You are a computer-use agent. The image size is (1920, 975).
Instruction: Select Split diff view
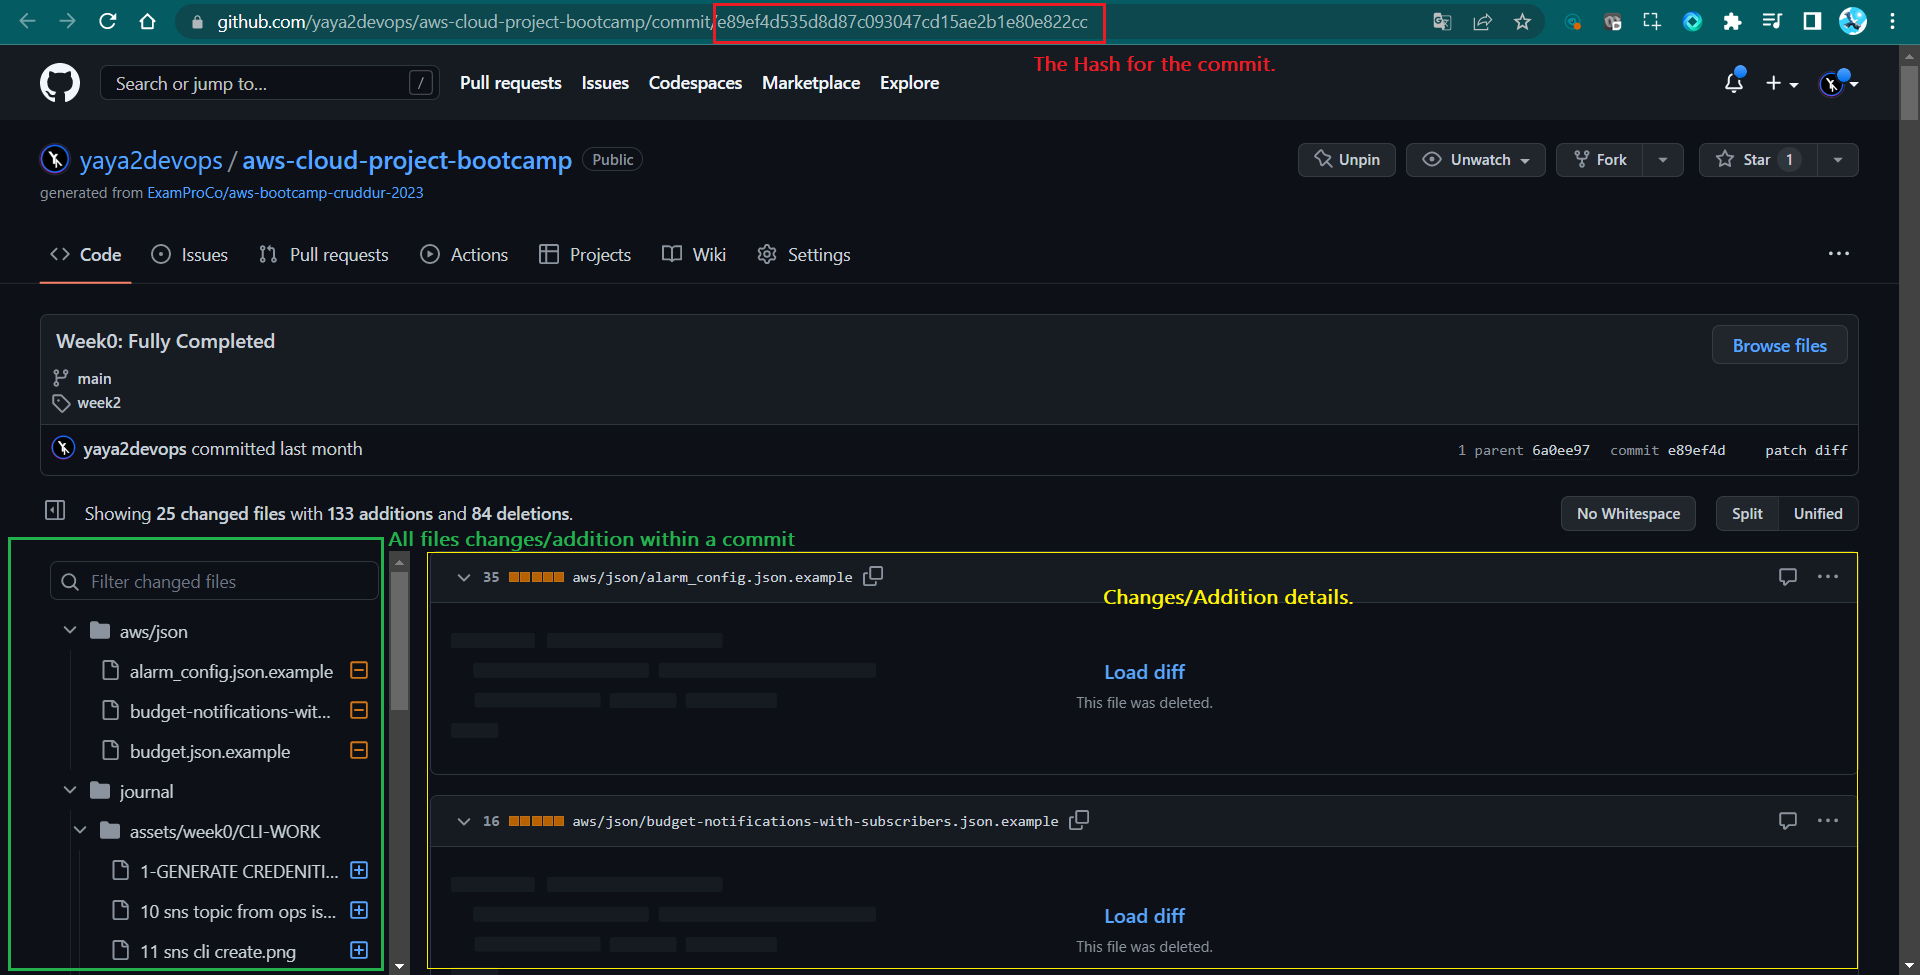[1747, 514]
